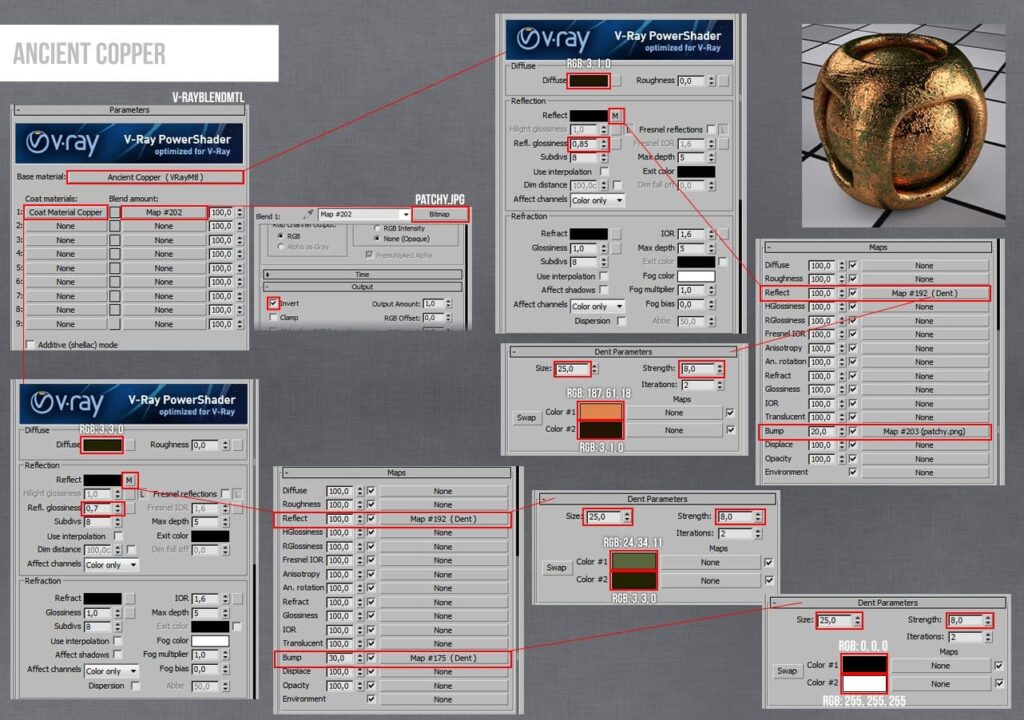The image size is (1024, 720).
Task: Open the Map #202 dropdown list
Action: 406,214
